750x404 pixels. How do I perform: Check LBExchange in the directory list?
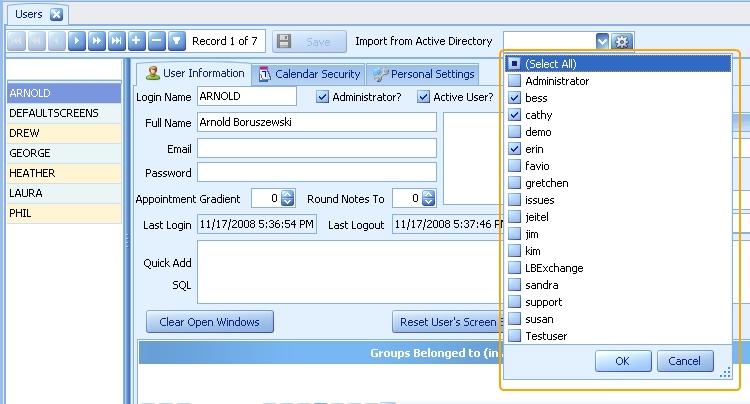tap(514, 268)
